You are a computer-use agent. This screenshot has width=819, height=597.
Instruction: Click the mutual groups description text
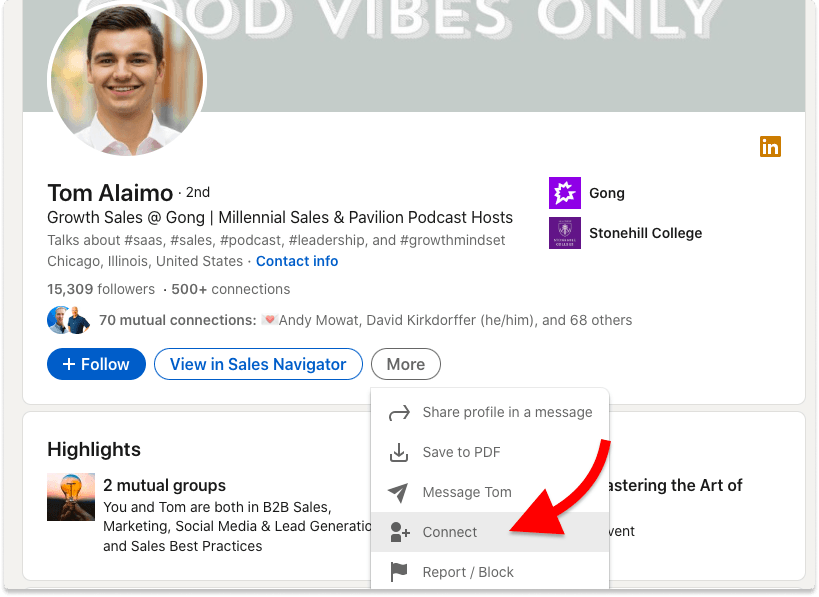point(237,526)
